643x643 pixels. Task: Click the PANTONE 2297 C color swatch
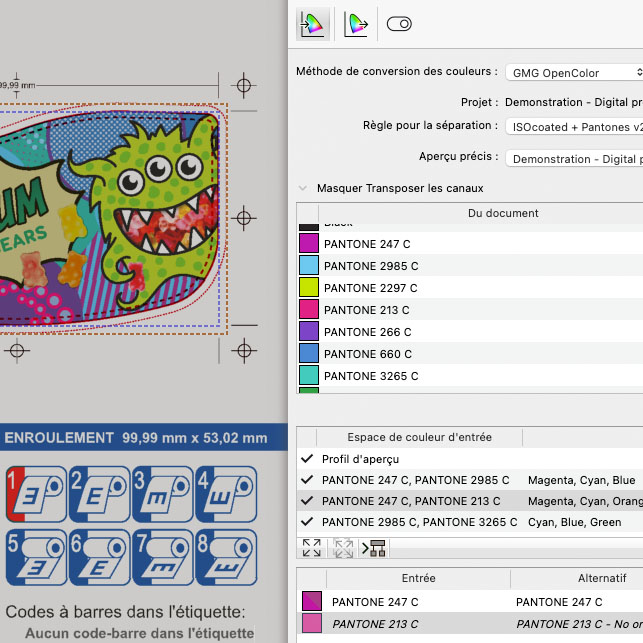click(309, 287)
